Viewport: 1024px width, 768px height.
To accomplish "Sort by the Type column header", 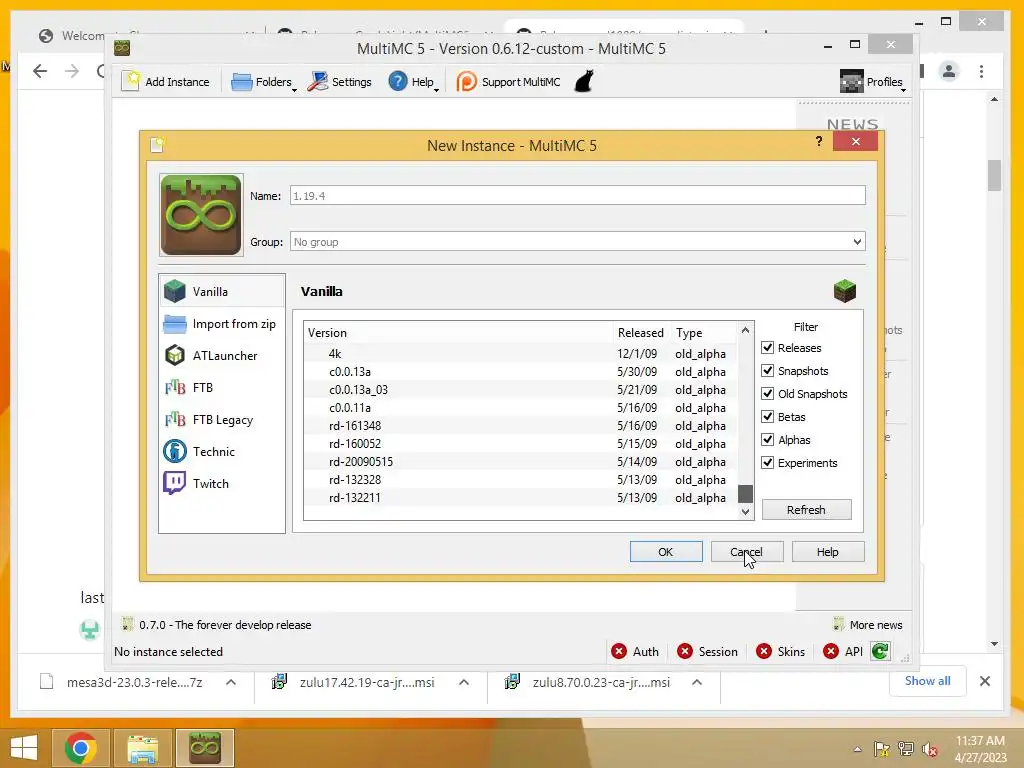I will [704, 332].
